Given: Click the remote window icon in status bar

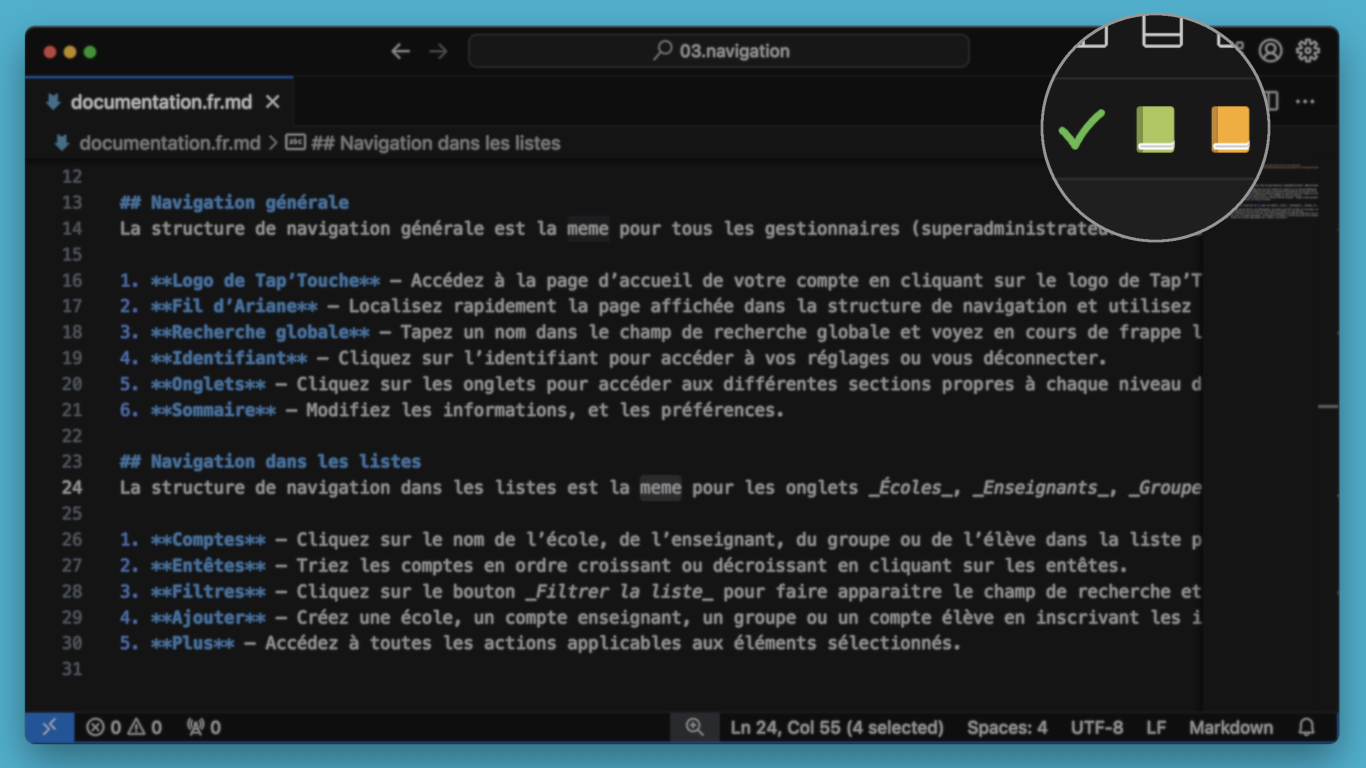Looking at the screenshot, I should [x=49, y=727].
